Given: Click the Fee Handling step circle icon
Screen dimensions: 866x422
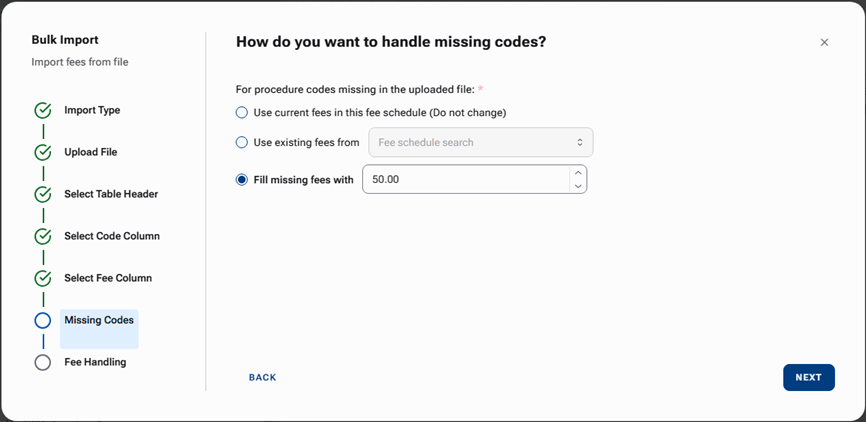Looking at the screenshot, I should (x=42, y=363).
